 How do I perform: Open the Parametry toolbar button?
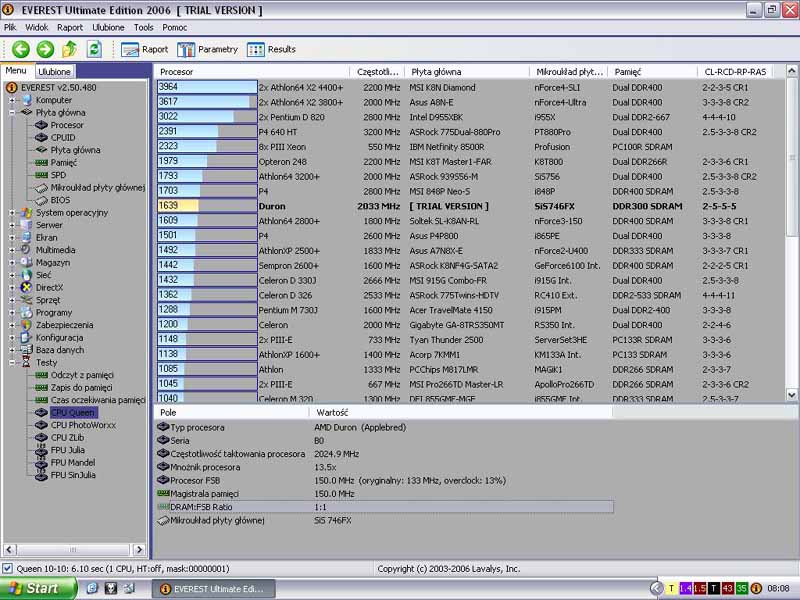coord(208,49)
